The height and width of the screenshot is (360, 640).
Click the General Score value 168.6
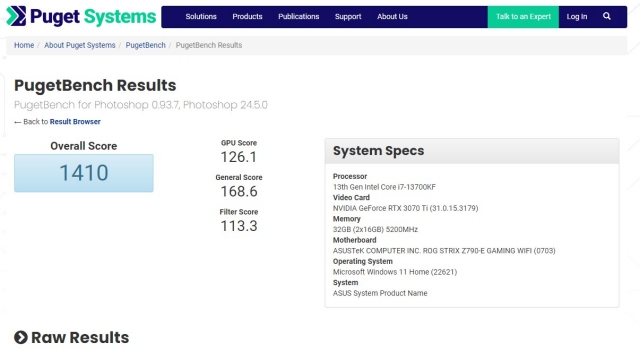[239, 191]
